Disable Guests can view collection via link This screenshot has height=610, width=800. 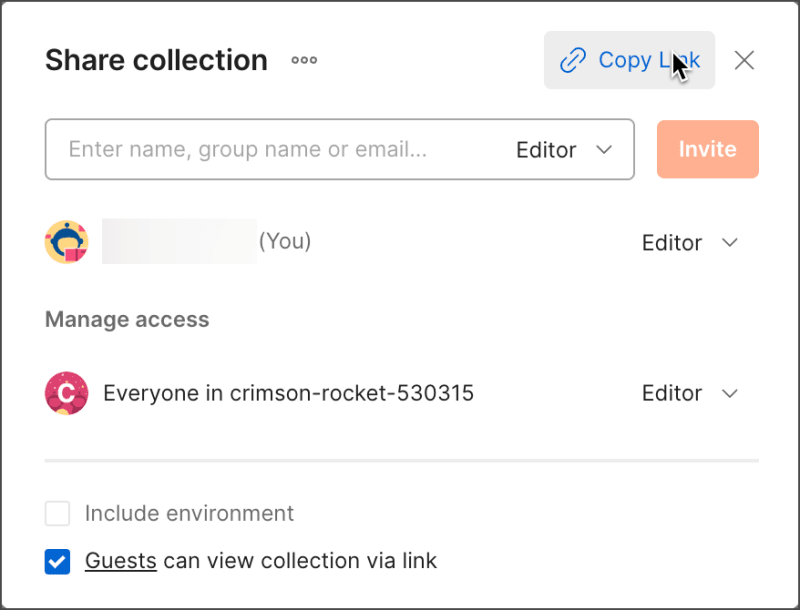click(57, 561)
